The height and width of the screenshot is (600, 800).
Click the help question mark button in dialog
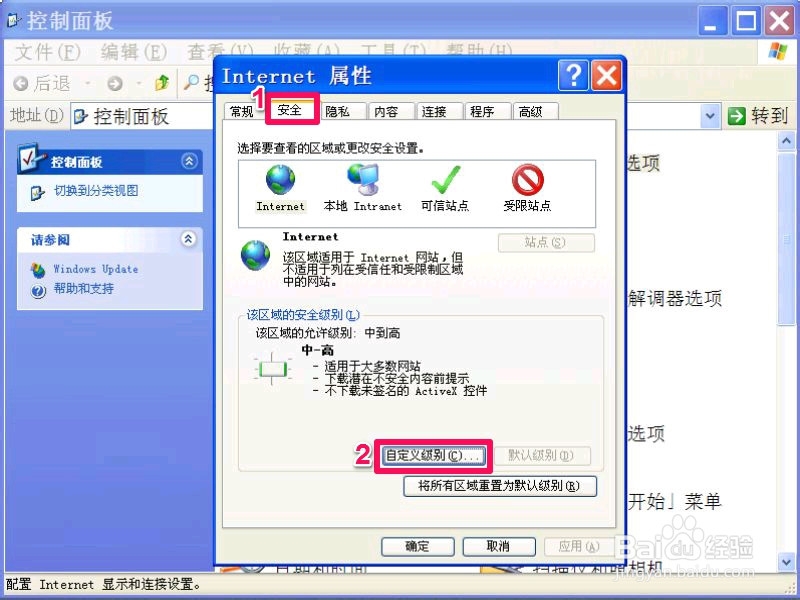coord(573,76)
